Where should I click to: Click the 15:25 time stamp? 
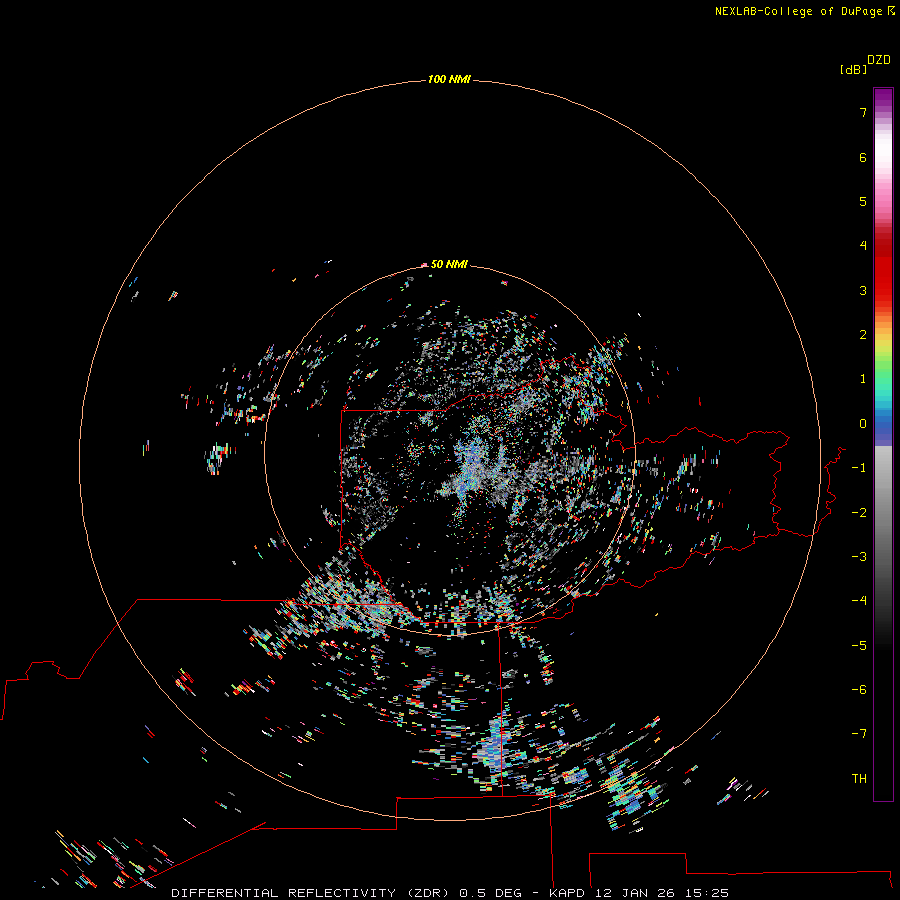tap(707, 893)
